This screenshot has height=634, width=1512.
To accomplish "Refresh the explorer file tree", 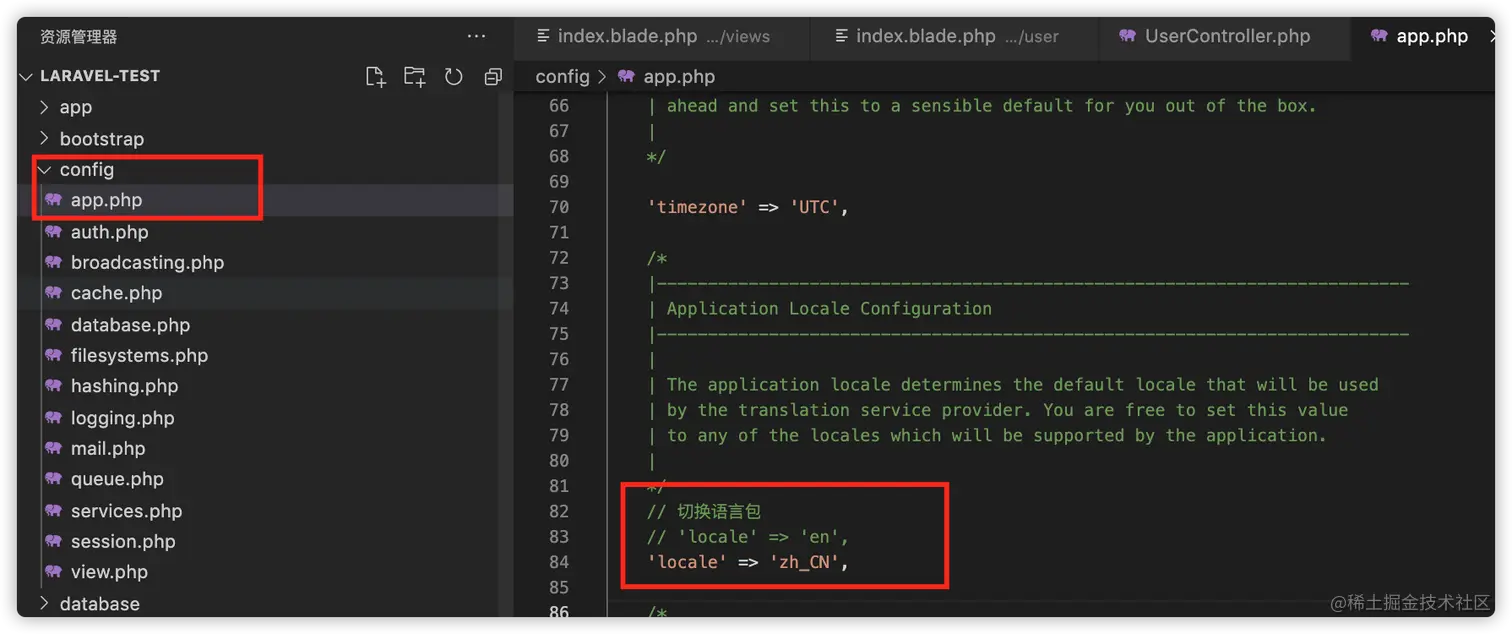I will click(453, 77).
